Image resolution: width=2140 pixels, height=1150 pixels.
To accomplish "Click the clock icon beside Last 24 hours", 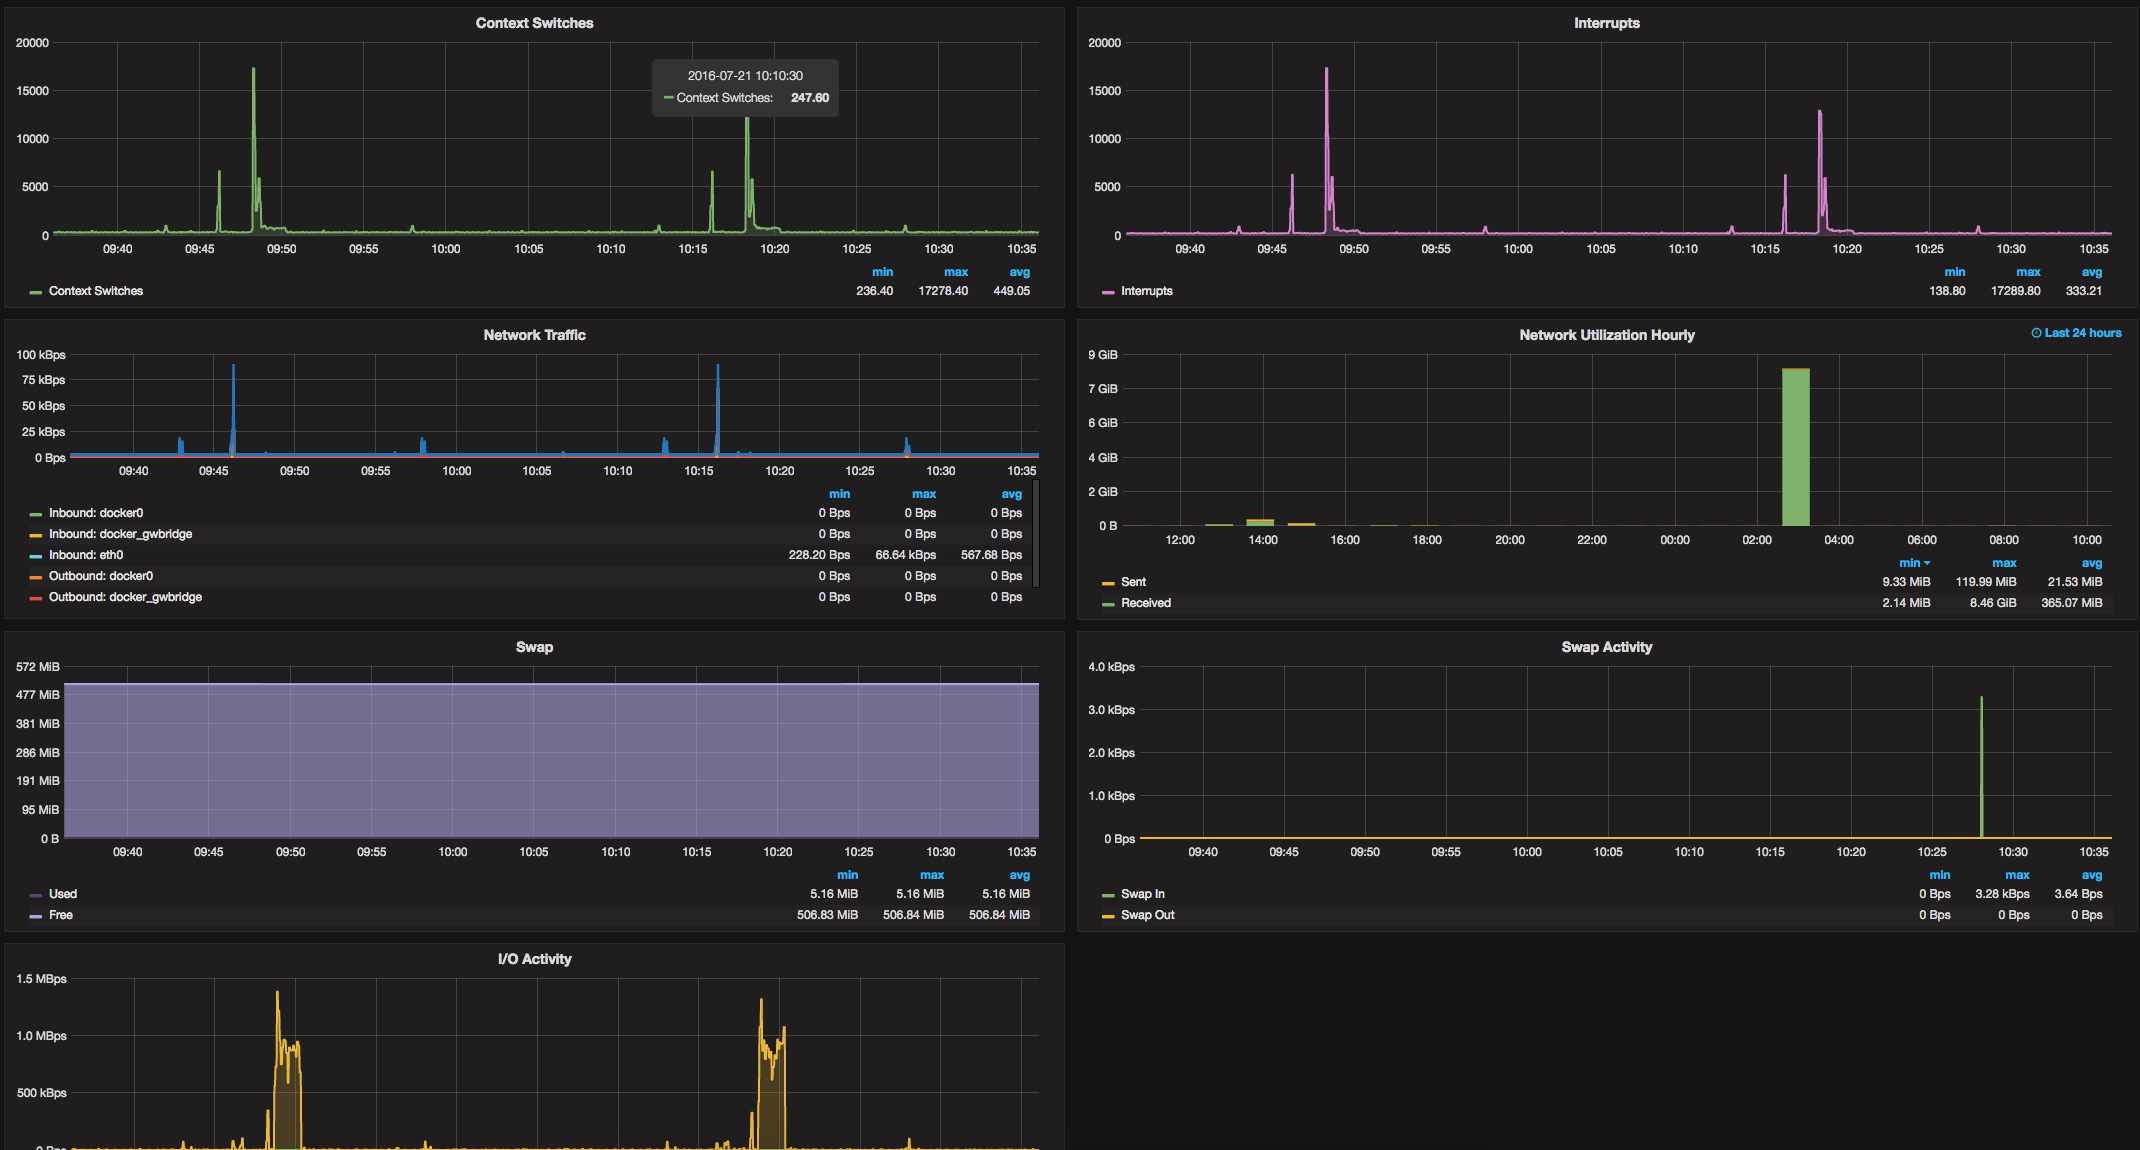I will tap(2036, 333).
